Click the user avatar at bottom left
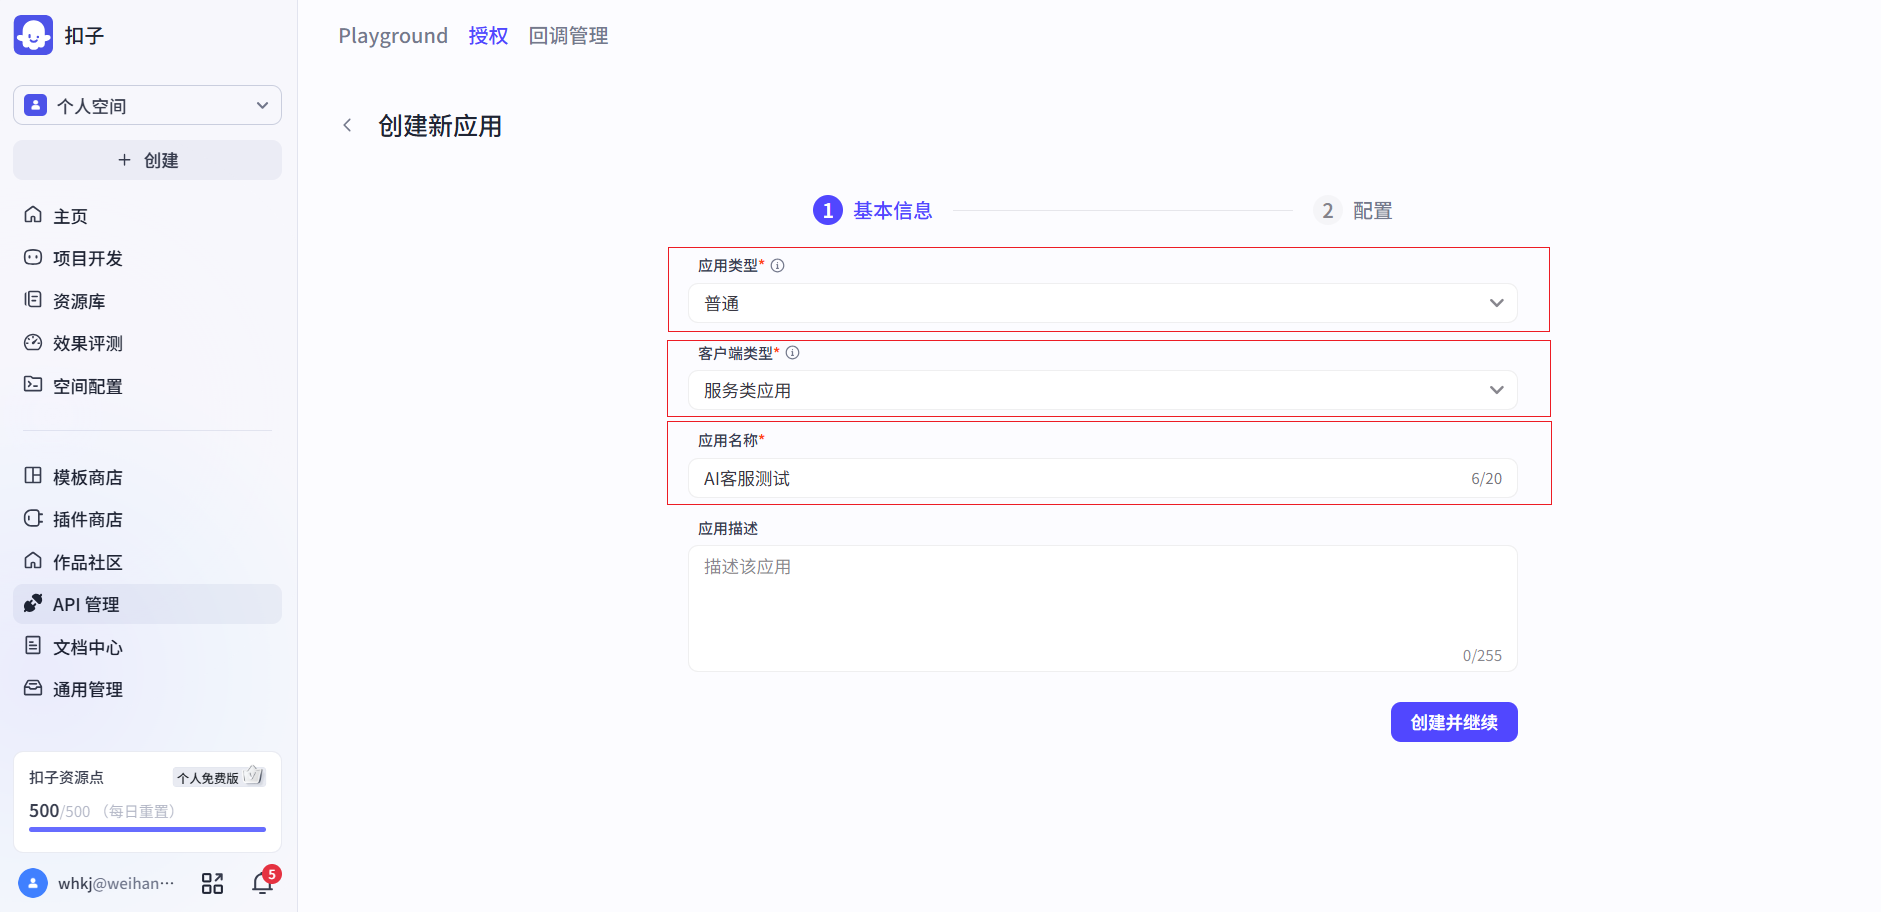1881x912 pixels. point(33,883)
